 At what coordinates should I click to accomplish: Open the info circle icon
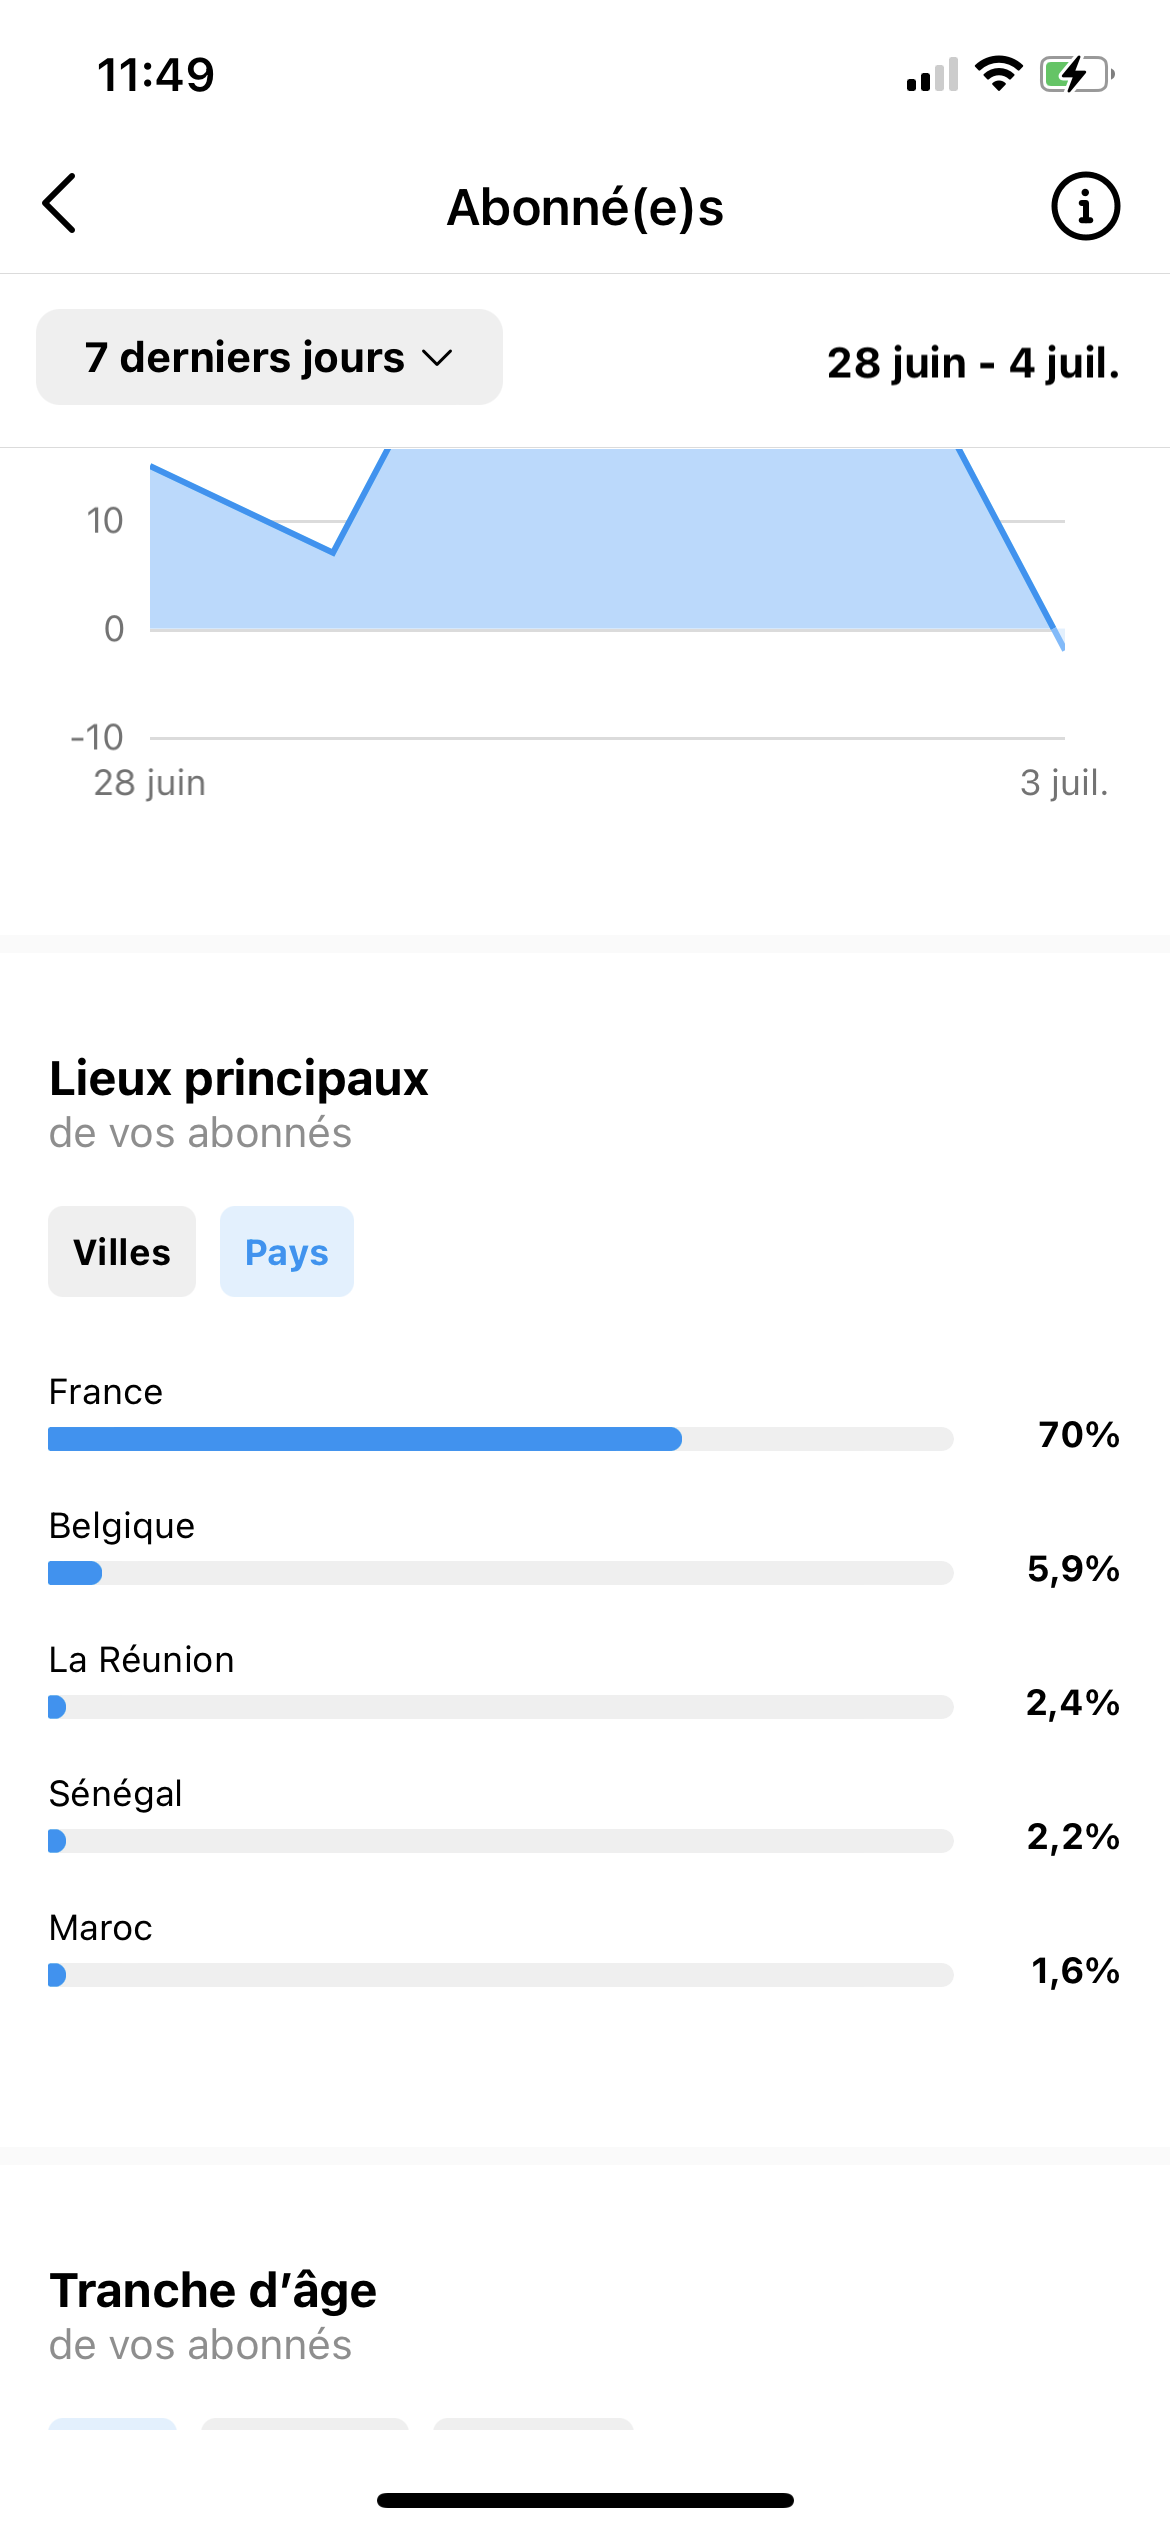coord(1085,207)
